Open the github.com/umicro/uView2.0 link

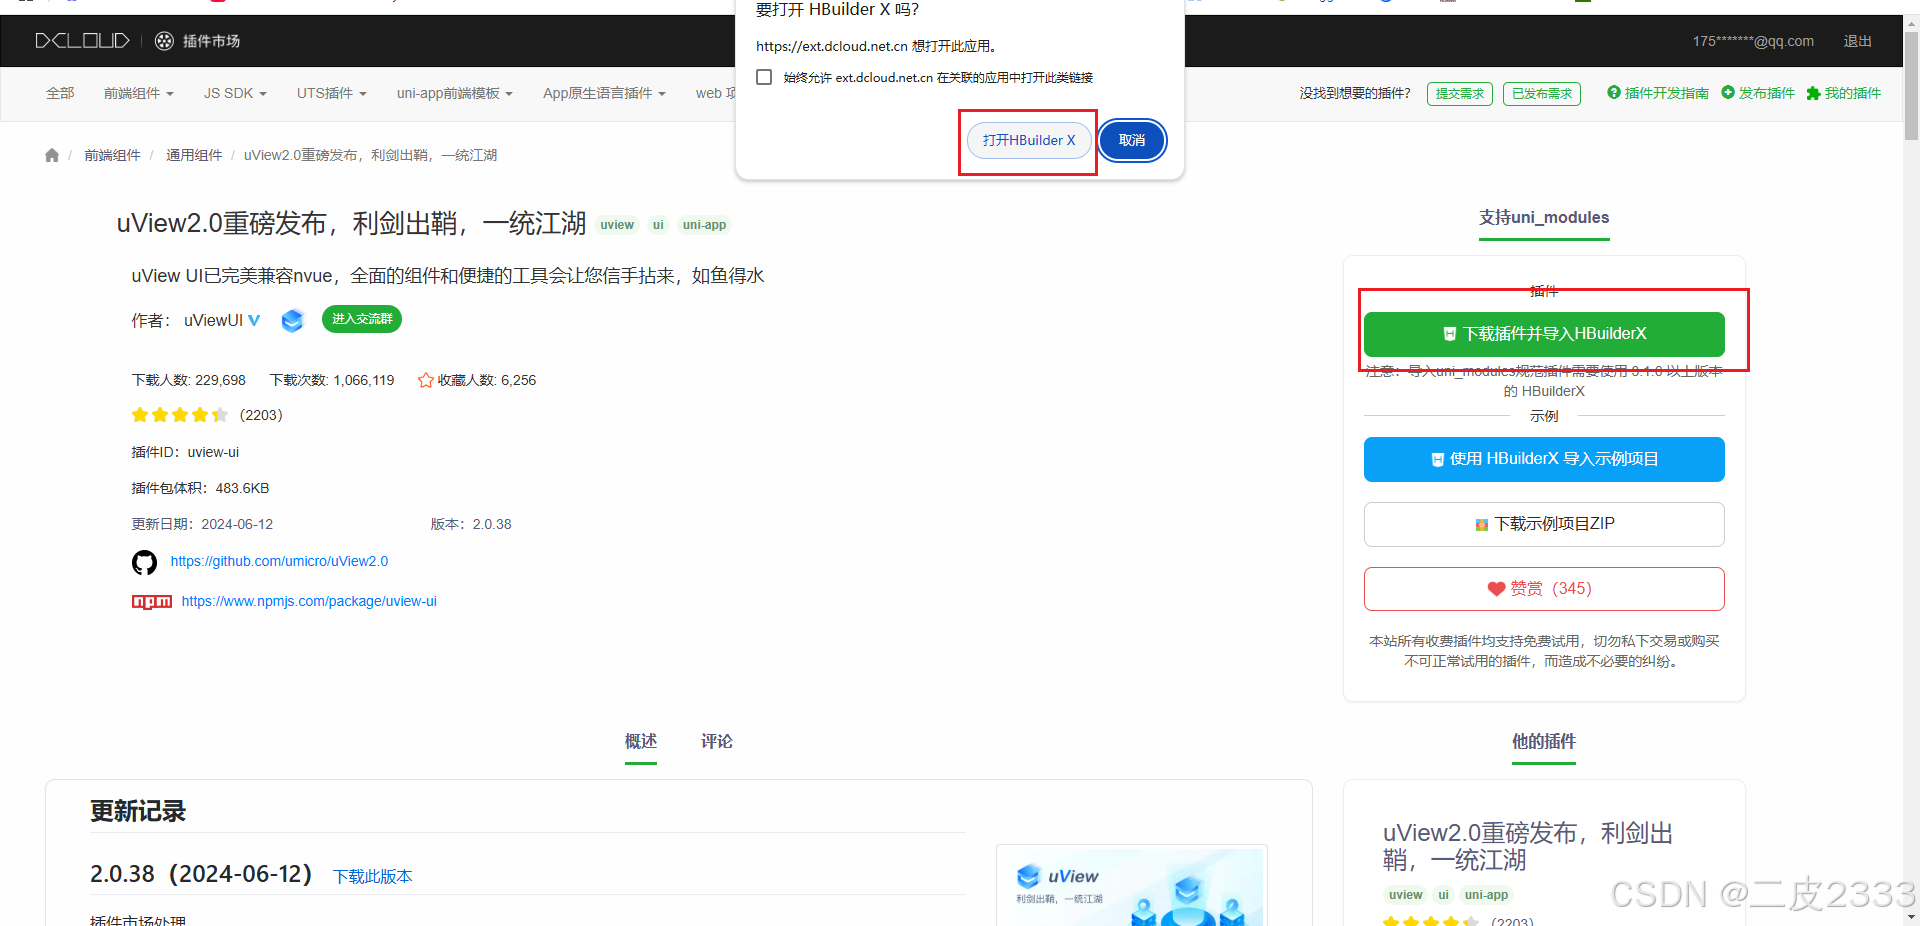pos(279,561)
